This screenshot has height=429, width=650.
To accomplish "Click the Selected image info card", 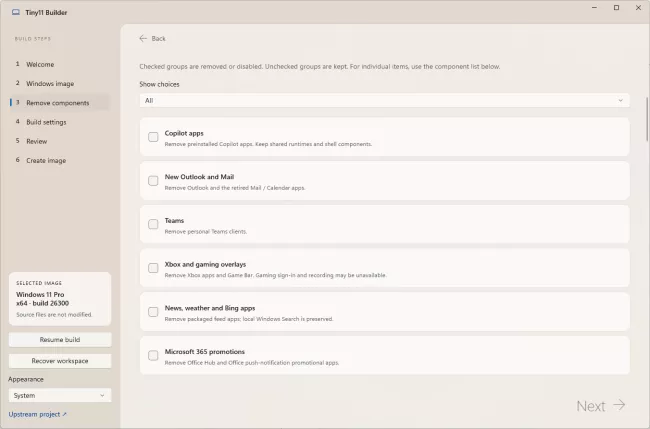I will coord(60,299).
